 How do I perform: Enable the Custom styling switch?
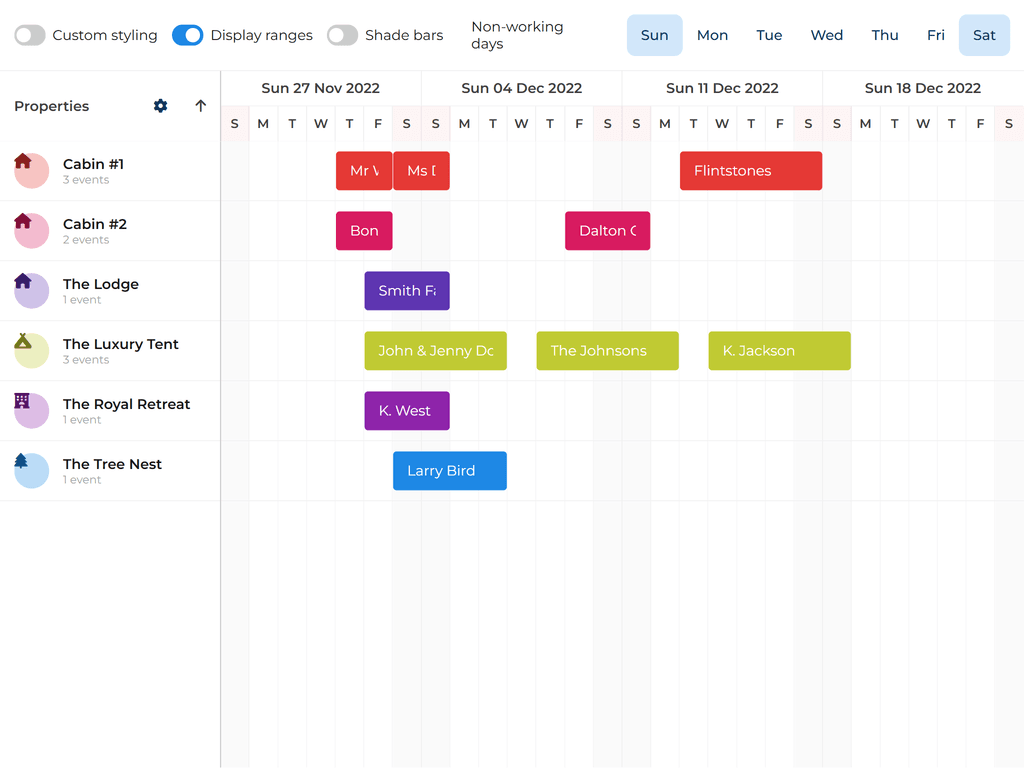[x=31, y=35]
